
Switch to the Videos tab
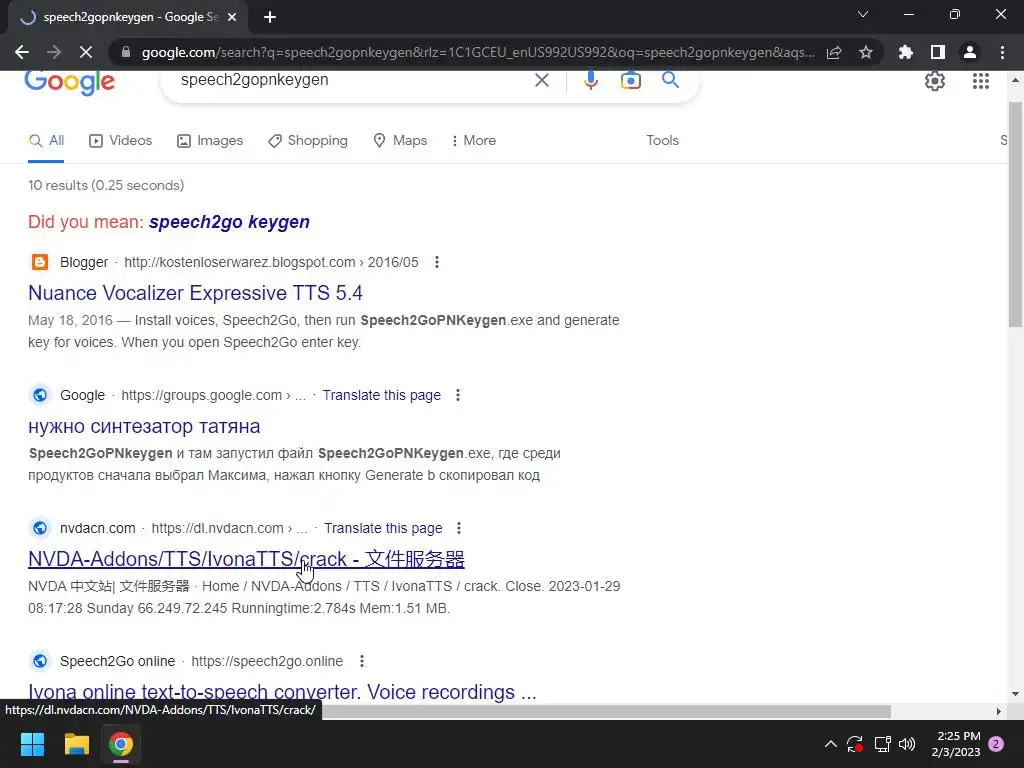tap(120, 140)
